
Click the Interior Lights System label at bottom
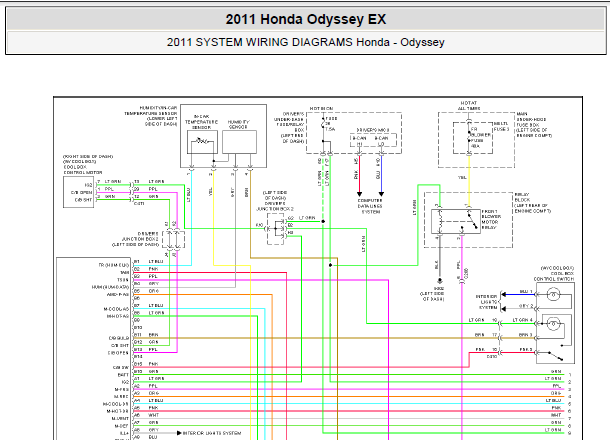pos(214,433)
